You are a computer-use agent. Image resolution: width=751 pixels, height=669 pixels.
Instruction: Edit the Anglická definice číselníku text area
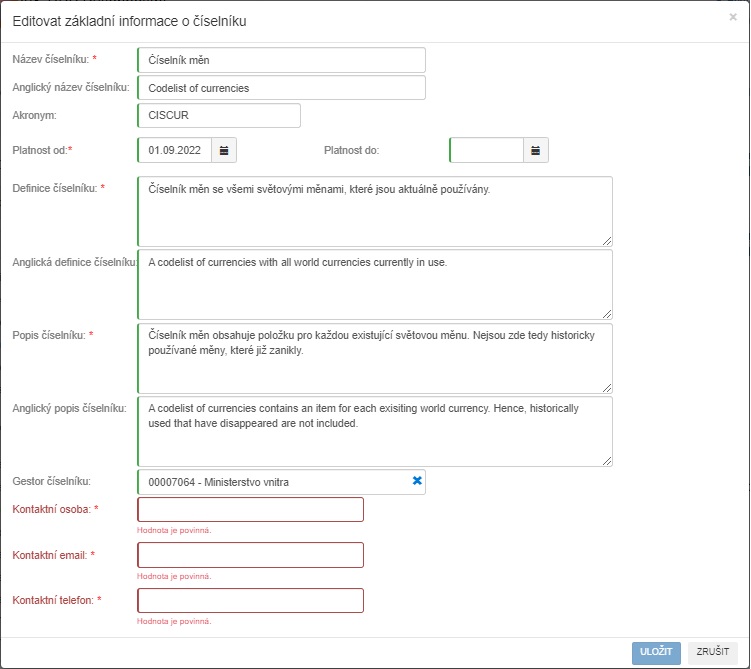coord(374,284)
